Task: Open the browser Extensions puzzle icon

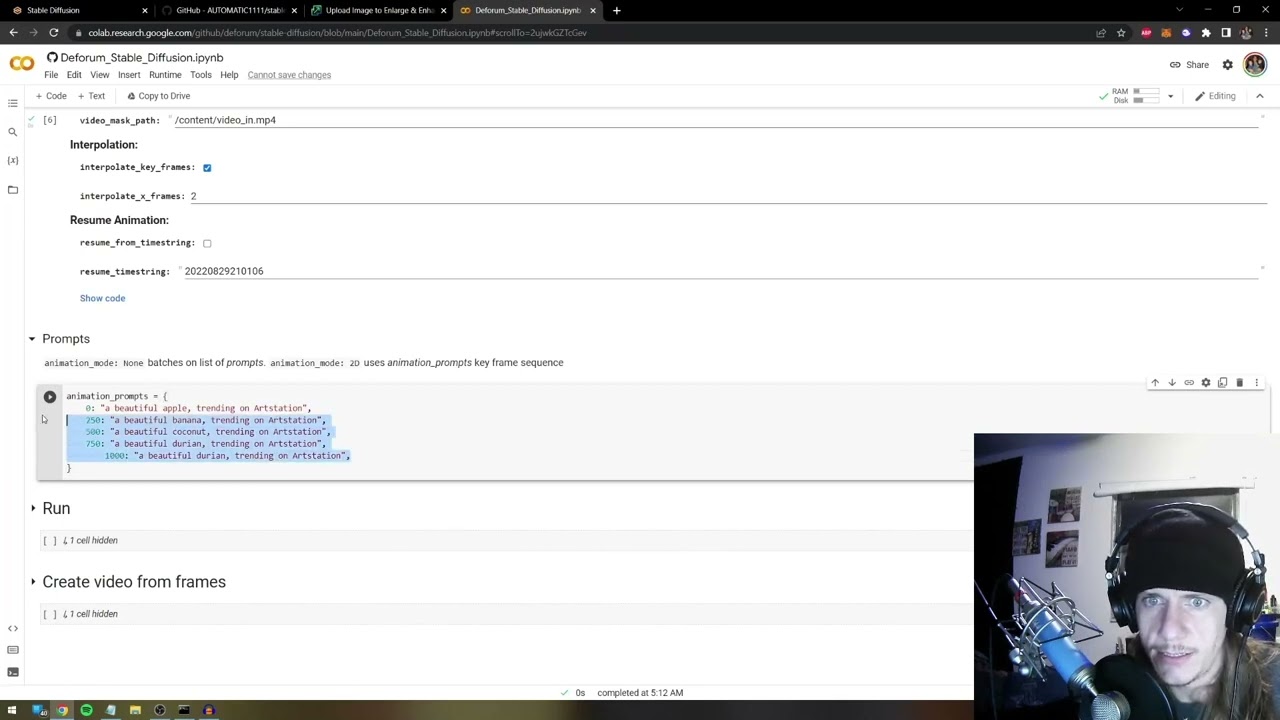Action: tap(1206, 33)
